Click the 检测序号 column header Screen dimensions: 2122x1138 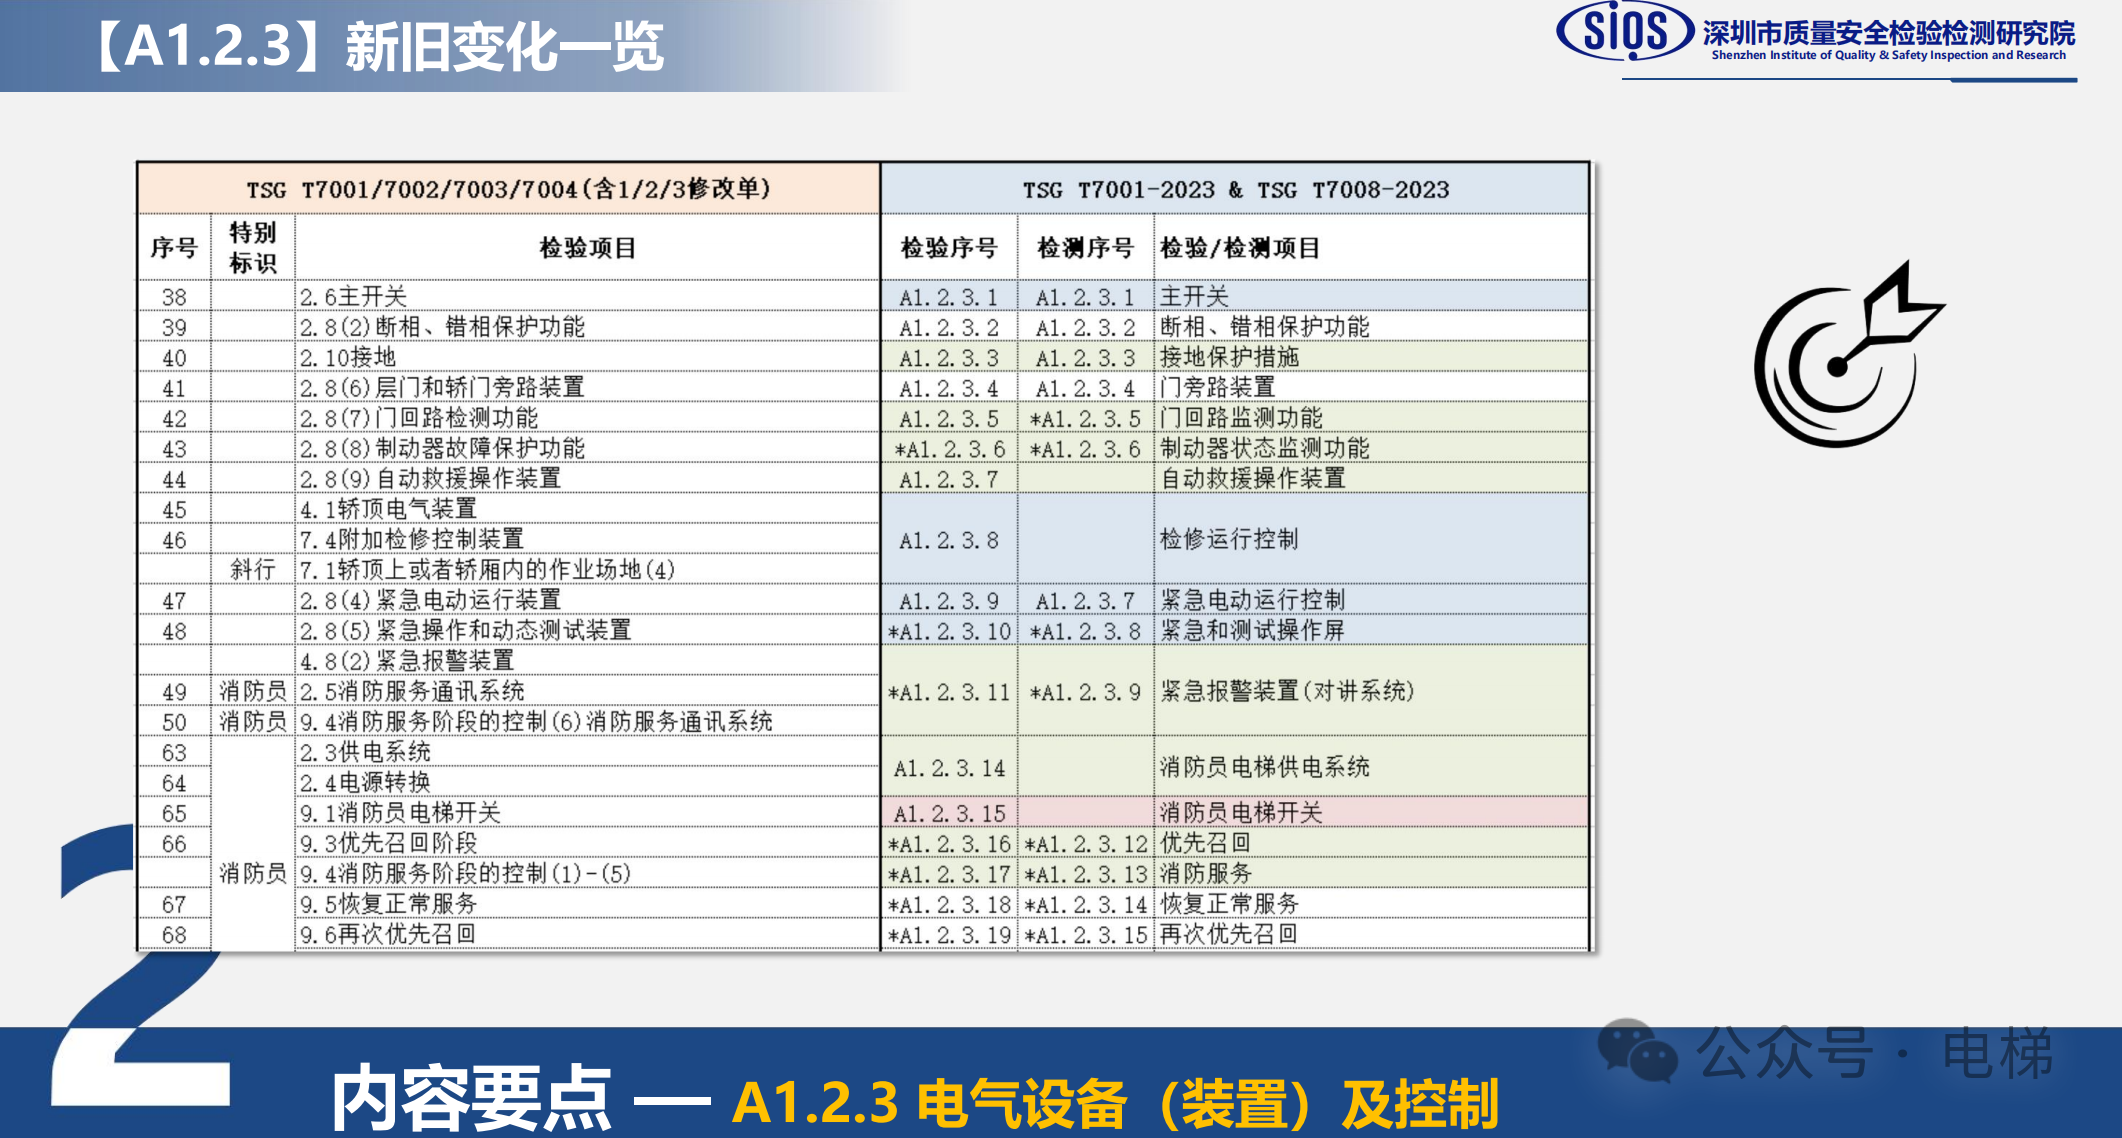[1085, 247]
